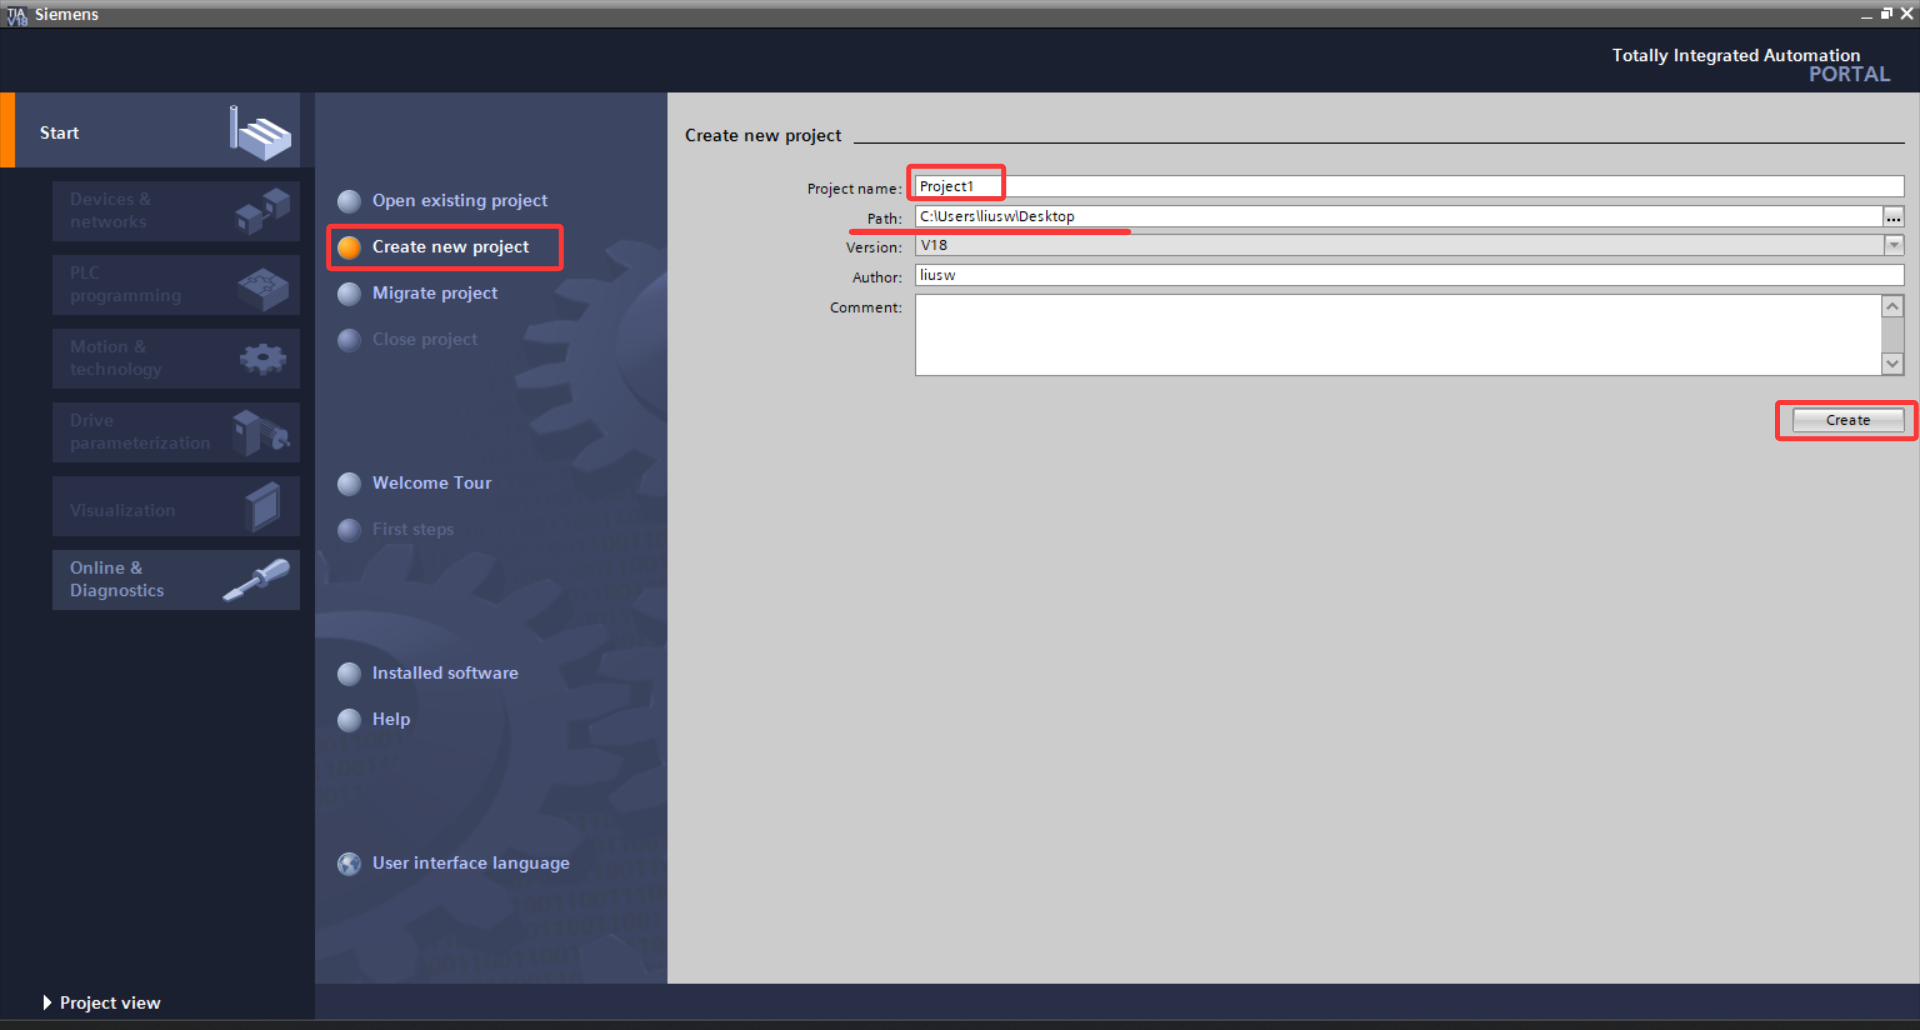Open User interface language settings

[471, 863]
